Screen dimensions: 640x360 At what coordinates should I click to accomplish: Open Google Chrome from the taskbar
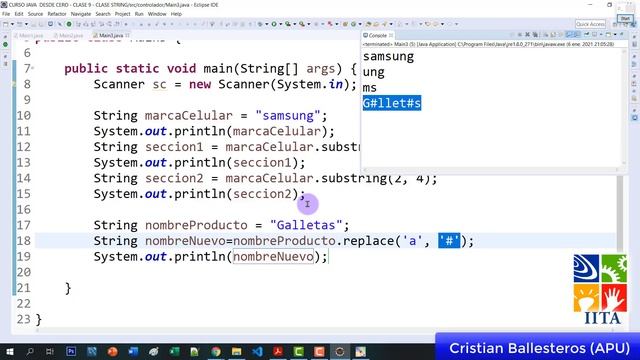click(216, 351)
